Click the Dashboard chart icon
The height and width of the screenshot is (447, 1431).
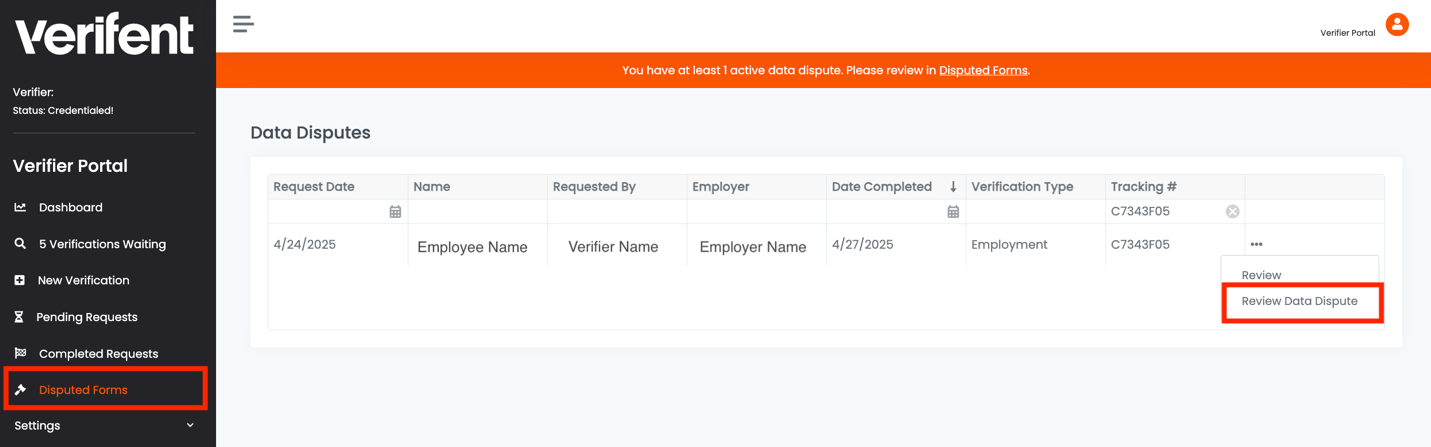click(20, 208)
